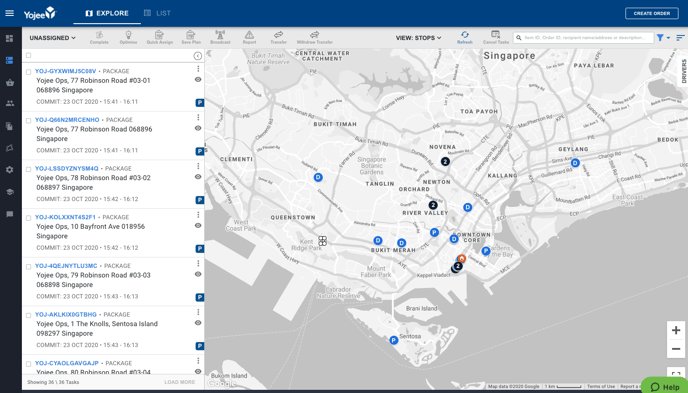
Task: Click the Load More button
Action: click(x=180, y=382)
